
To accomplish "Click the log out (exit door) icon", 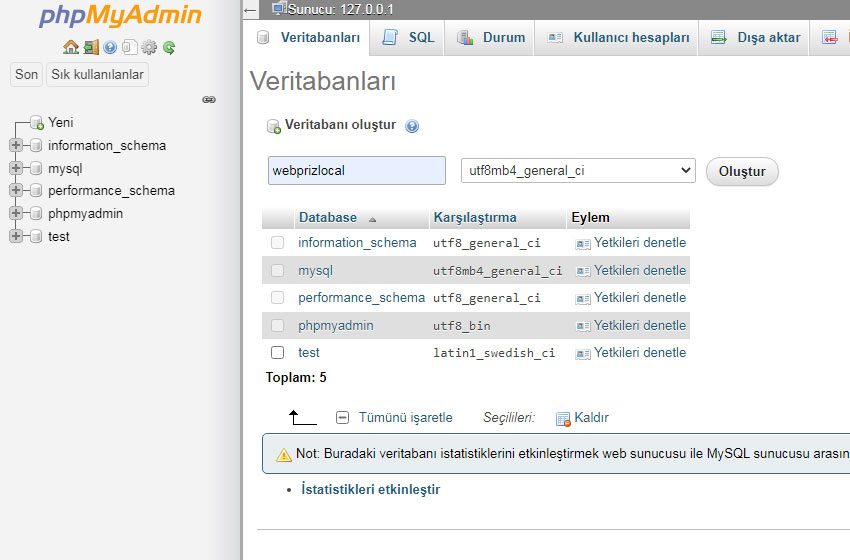I will pyautogui.click(x=91, y=48).
